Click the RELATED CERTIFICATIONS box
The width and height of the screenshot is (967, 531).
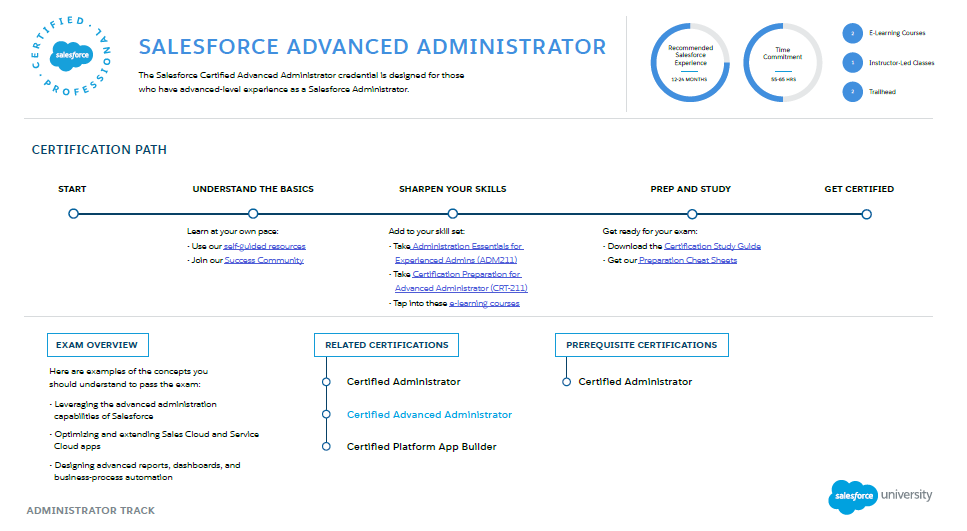tap(387, 345)
